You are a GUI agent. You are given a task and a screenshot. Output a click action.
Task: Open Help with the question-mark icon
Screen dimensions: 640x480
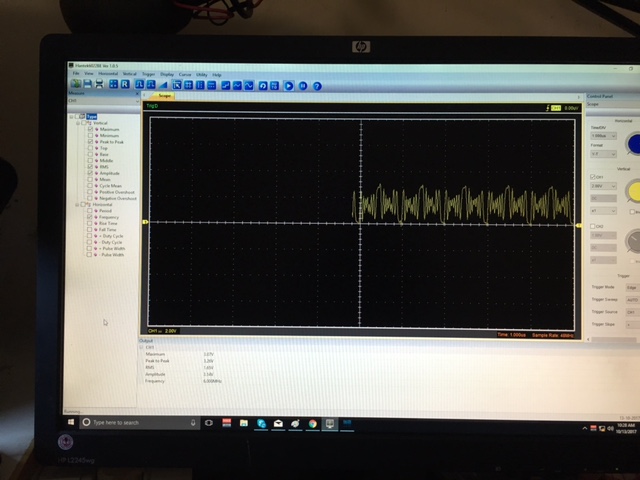point(317,86)
